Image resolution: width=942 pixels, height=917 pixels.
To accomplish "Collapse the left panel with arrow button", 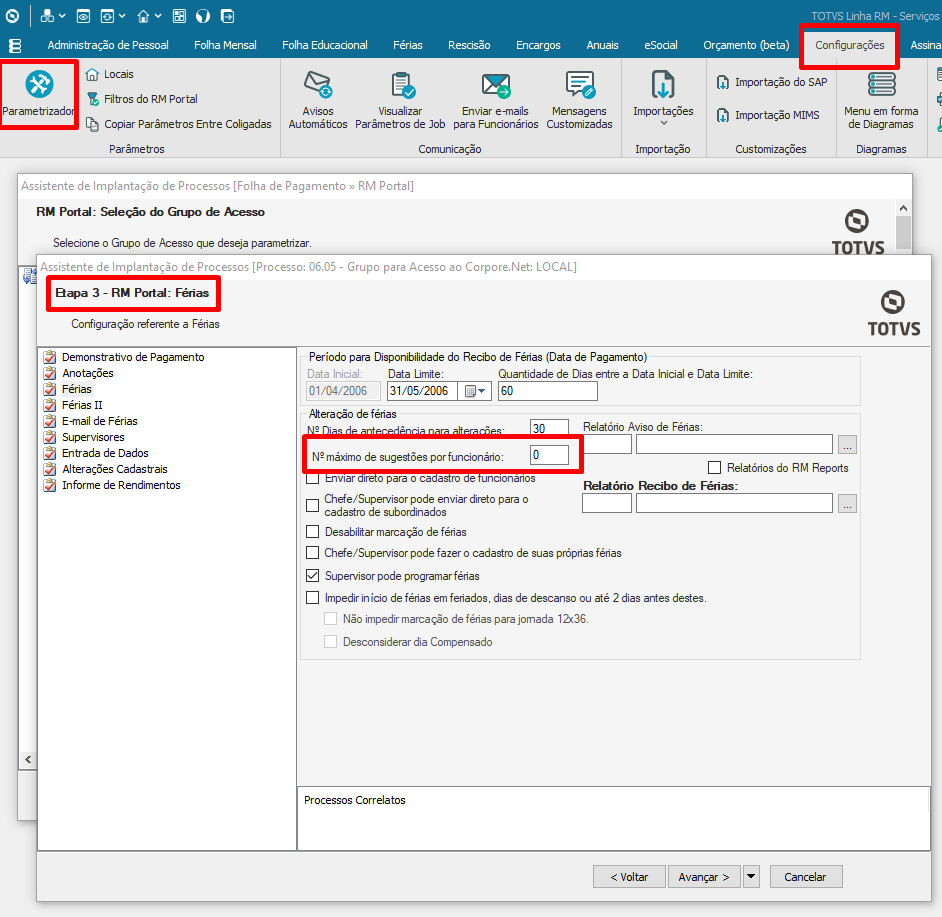I will pyautogui.click(x=28, y=760).
